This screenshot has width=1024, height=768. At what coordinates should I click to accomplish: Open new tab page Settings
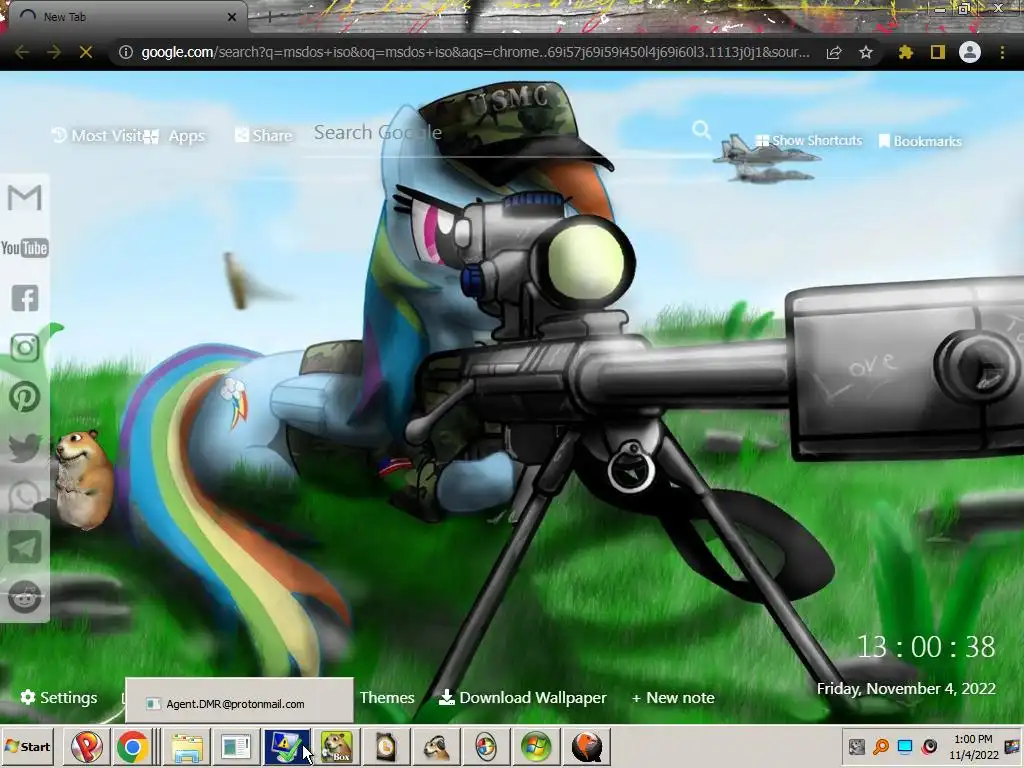[x=59, y=697]
